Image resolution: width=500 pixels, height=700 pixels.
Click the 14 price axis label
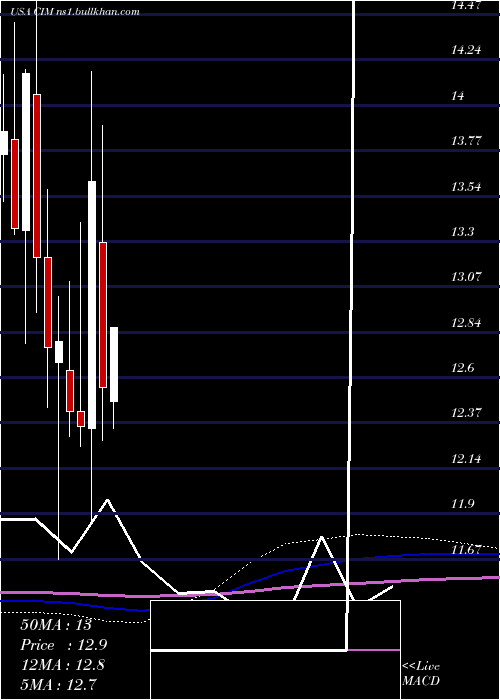[x=458, y=96]
